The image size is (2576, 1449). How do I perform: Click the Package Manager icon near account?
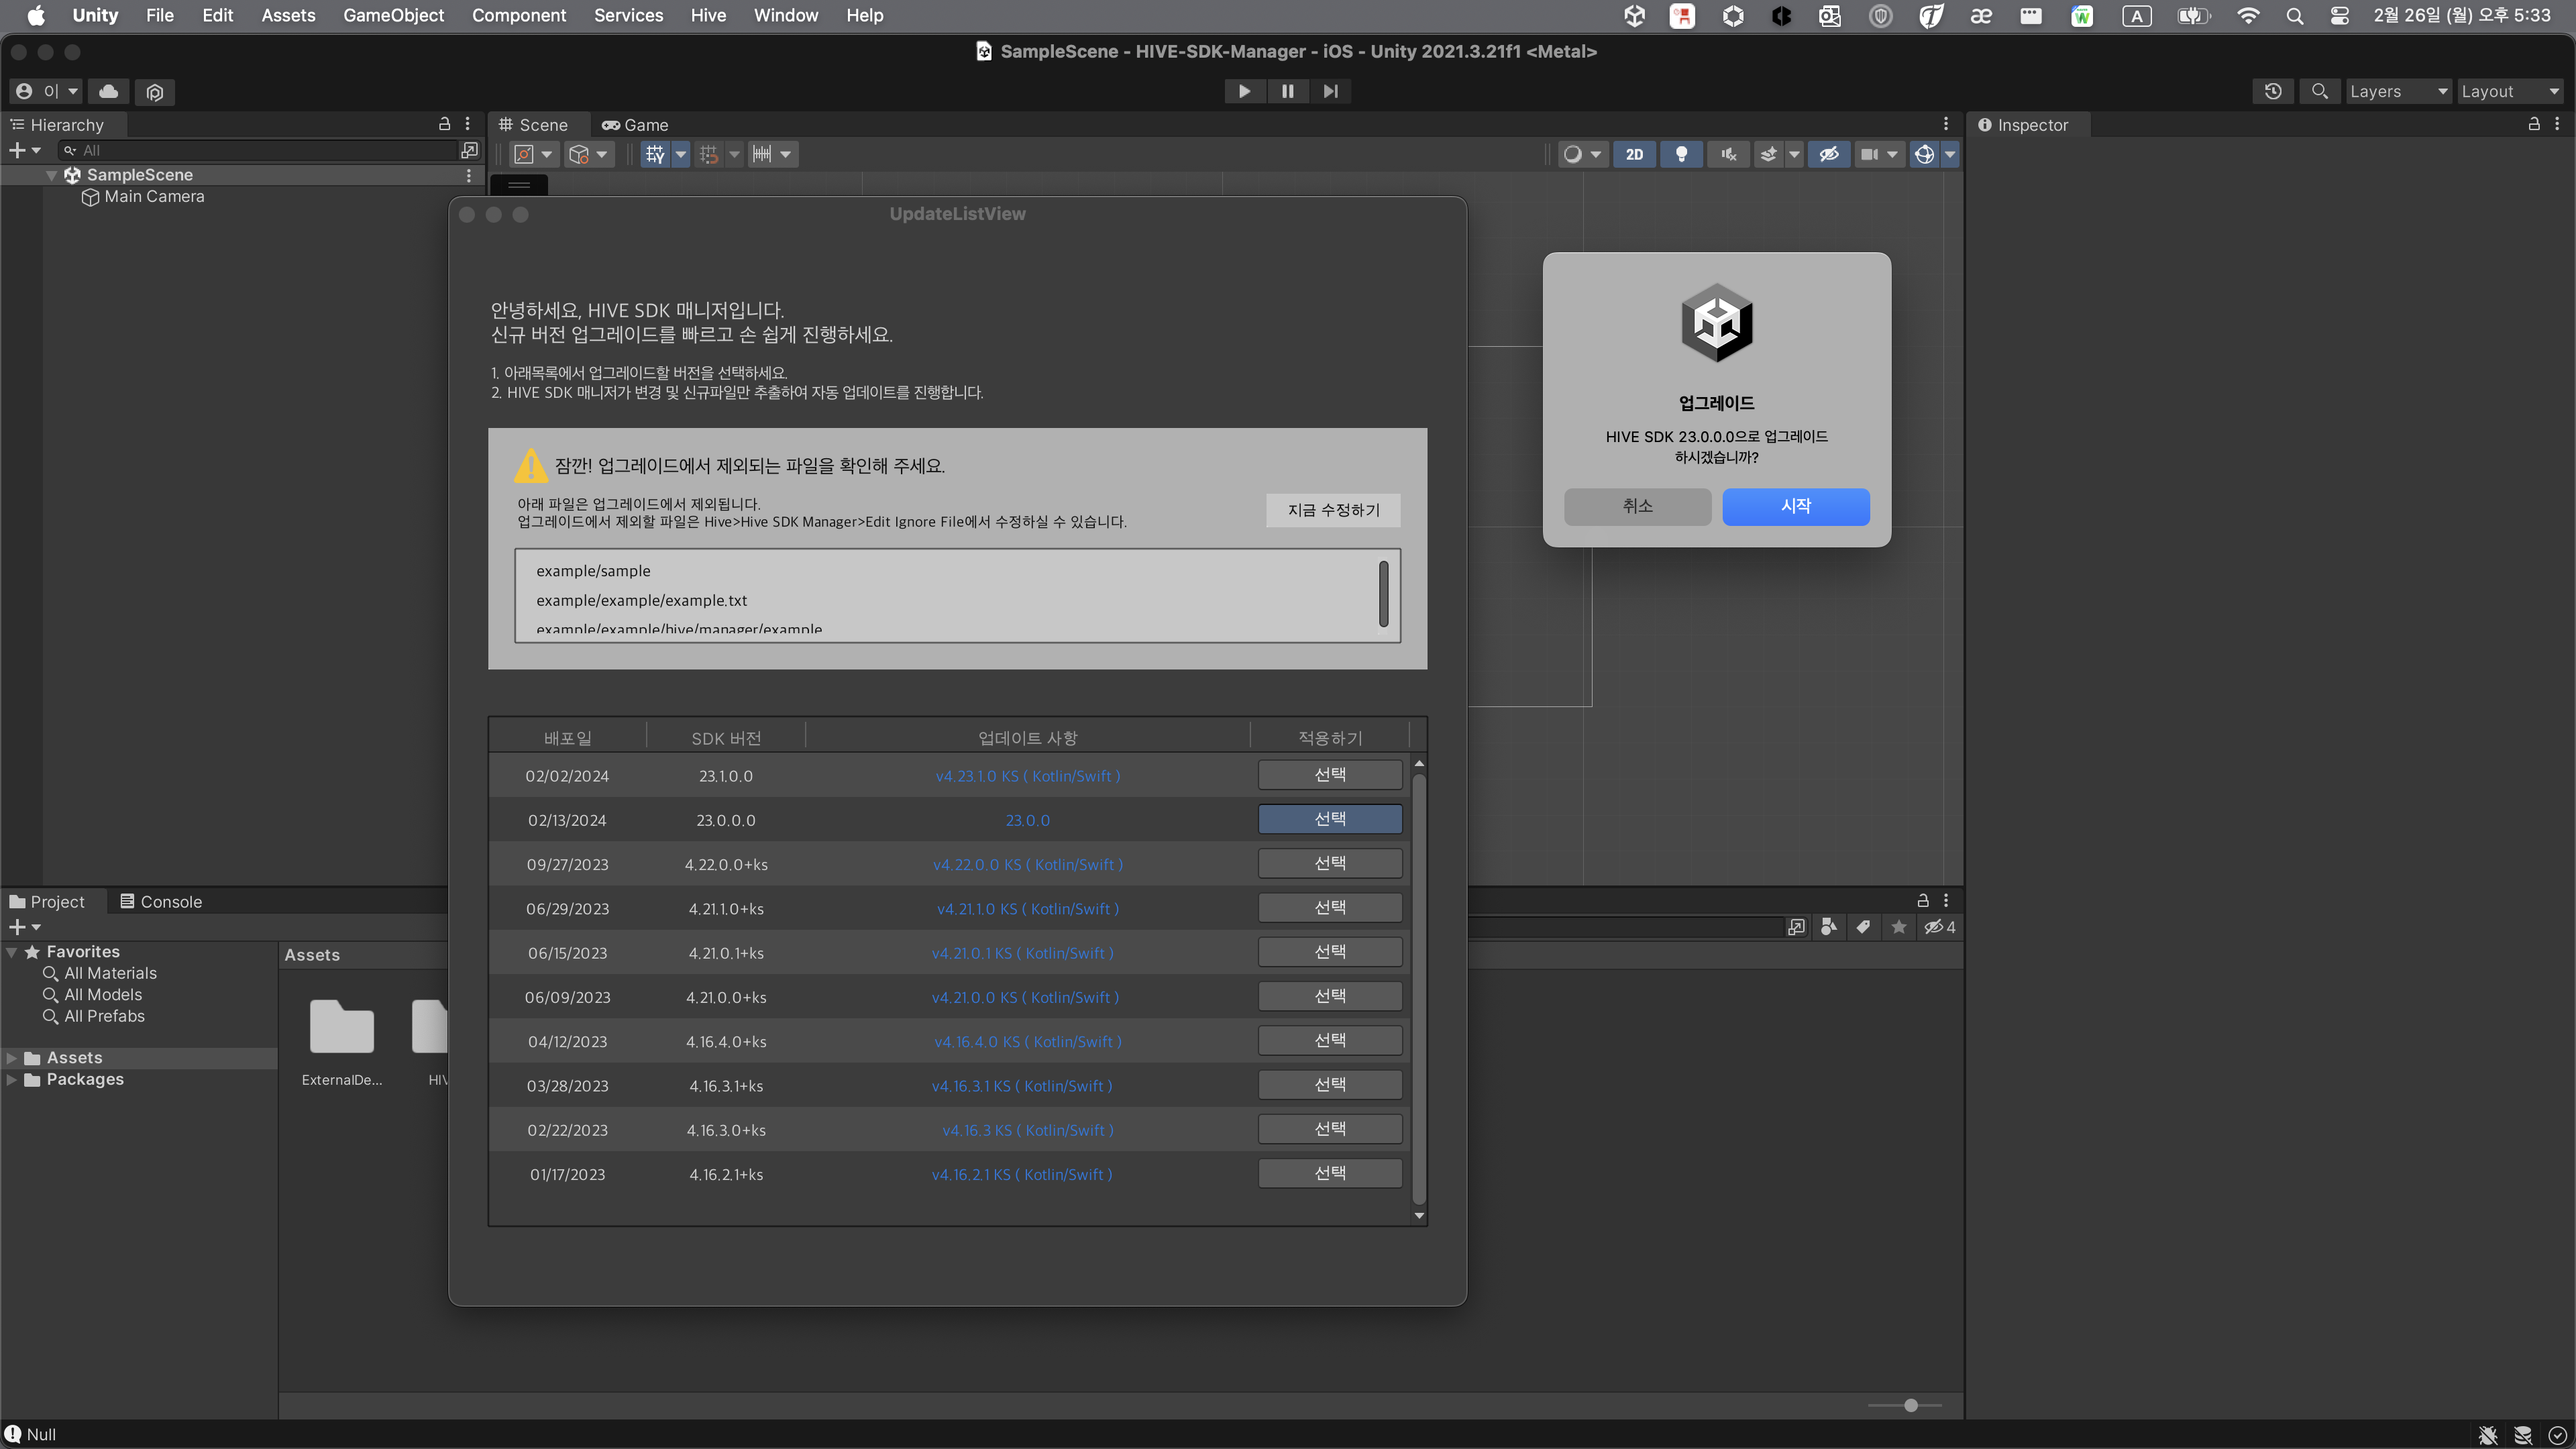(154, 92)
